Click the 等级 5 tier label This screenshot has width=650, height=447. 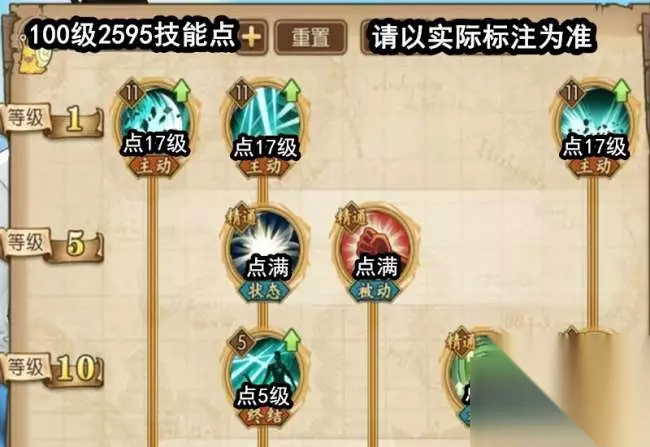52,245
